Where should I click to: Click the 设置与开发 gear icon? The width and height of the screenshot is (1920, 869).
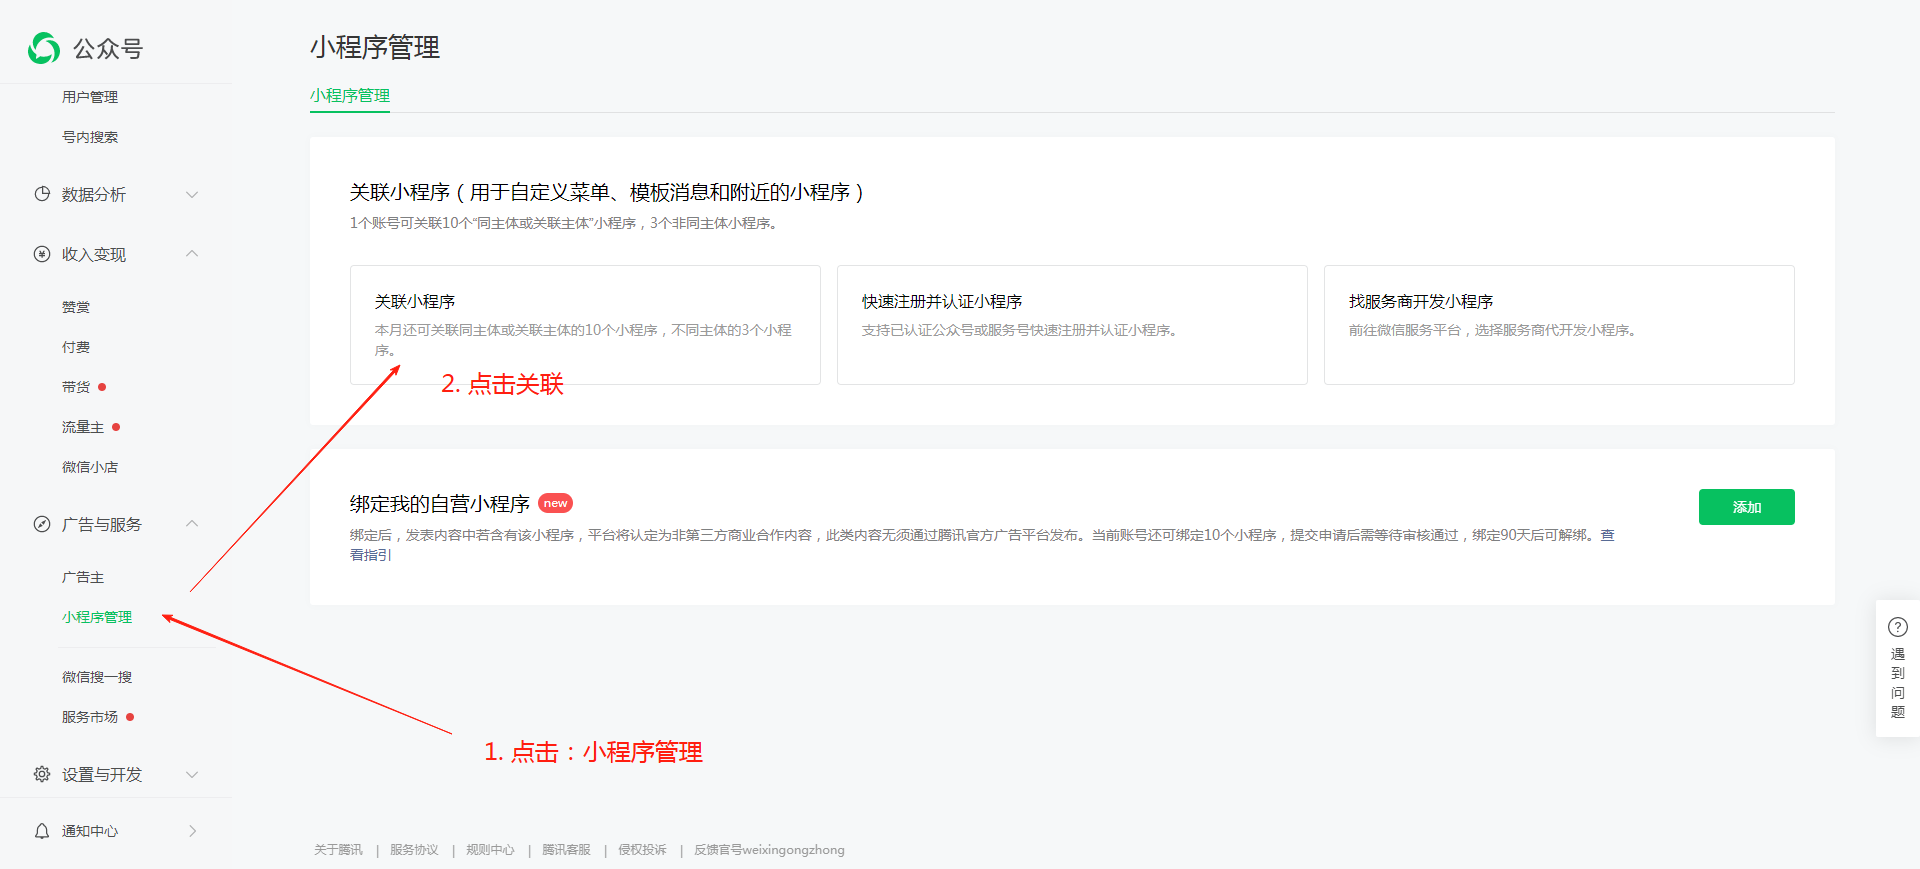pos(42,774)
